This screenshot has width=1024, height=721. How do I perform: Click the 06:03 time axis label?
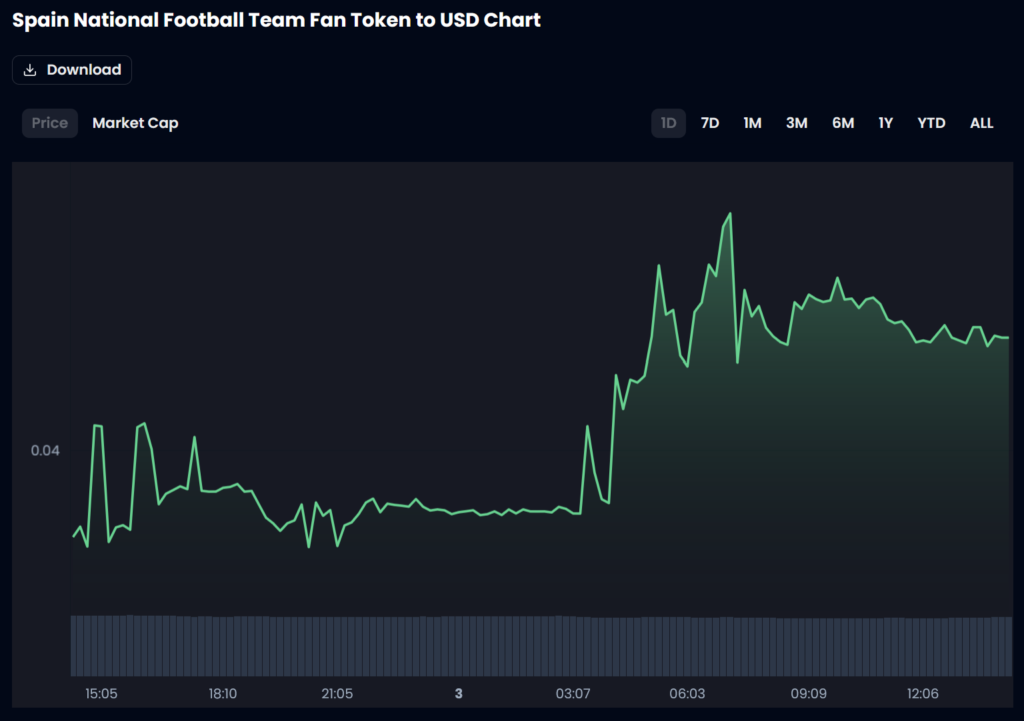(x=687, y=694)
